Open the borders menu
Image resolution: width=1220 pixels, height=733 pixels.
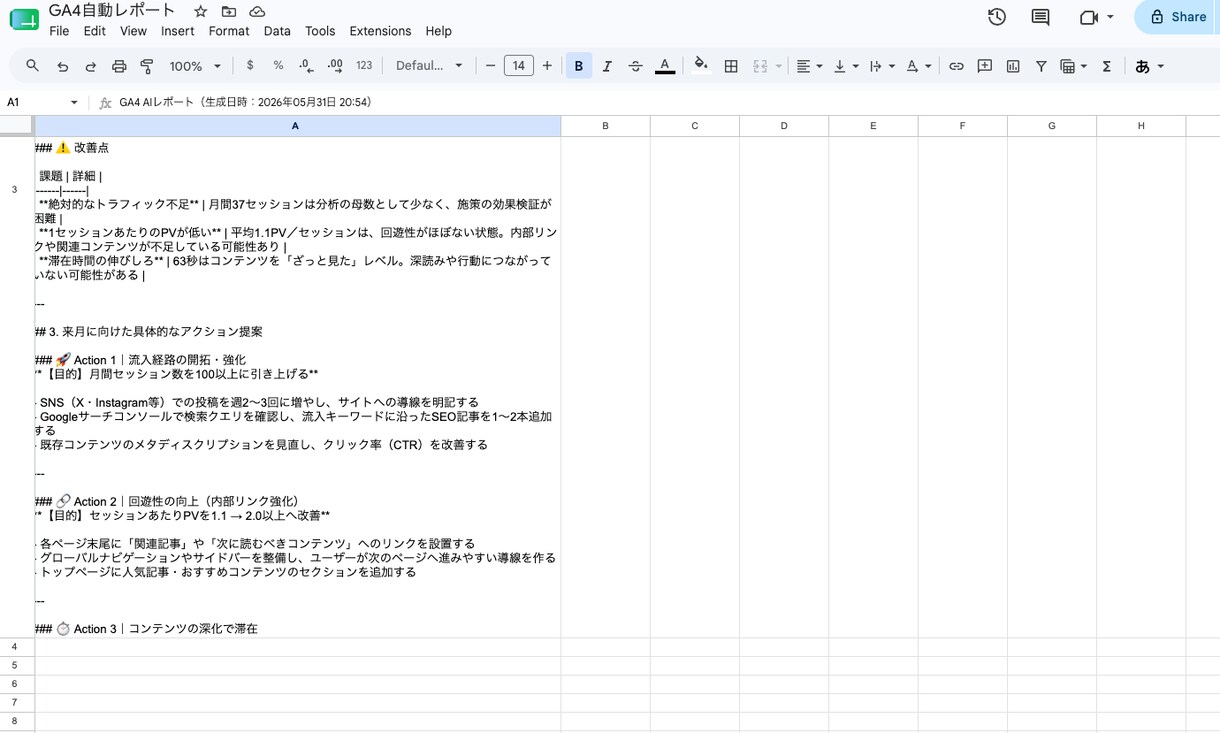point(731,66)
